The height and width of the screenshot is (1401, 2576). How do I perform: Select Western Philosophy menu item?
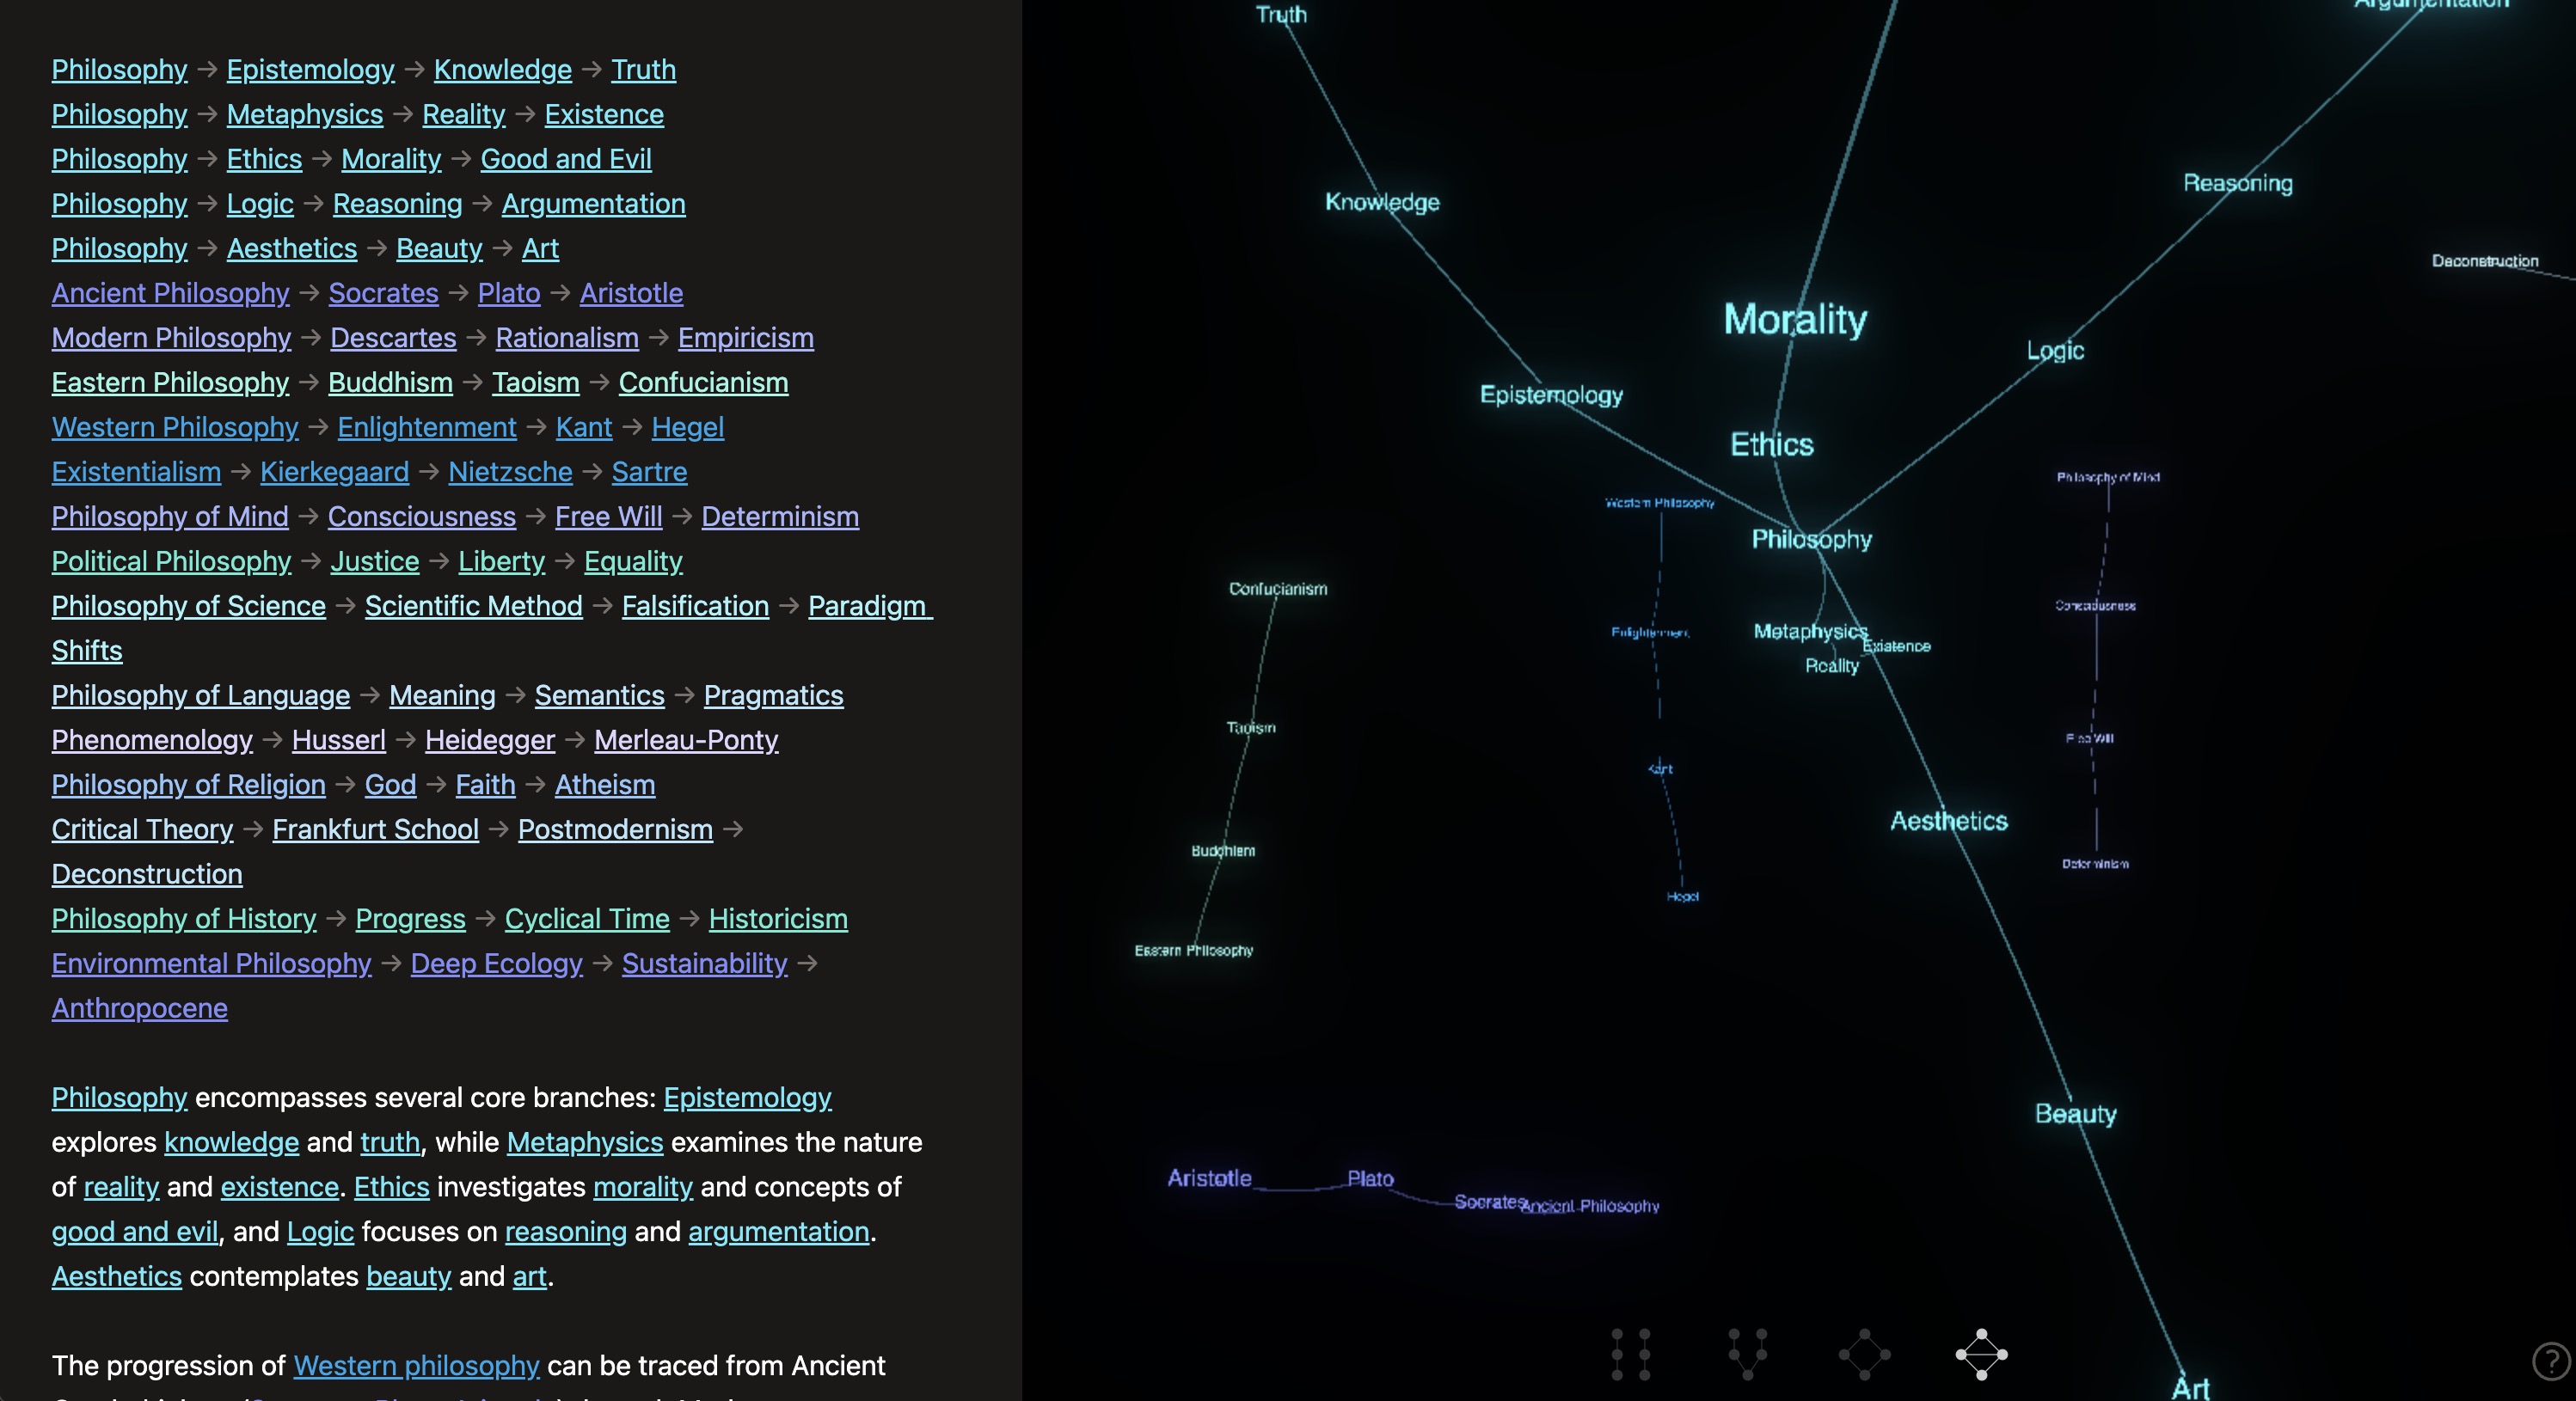[x=175, y=425]
